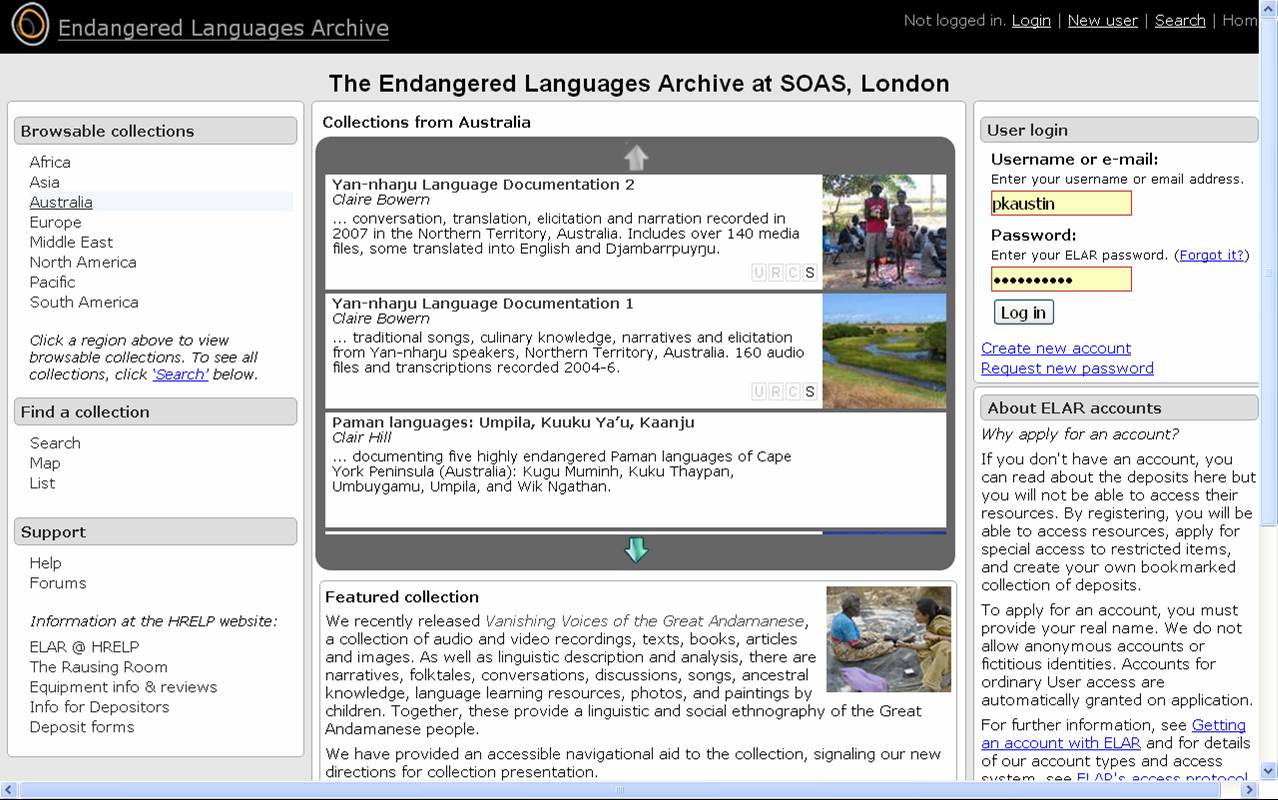Select South America region

click(x=84, y=302)
